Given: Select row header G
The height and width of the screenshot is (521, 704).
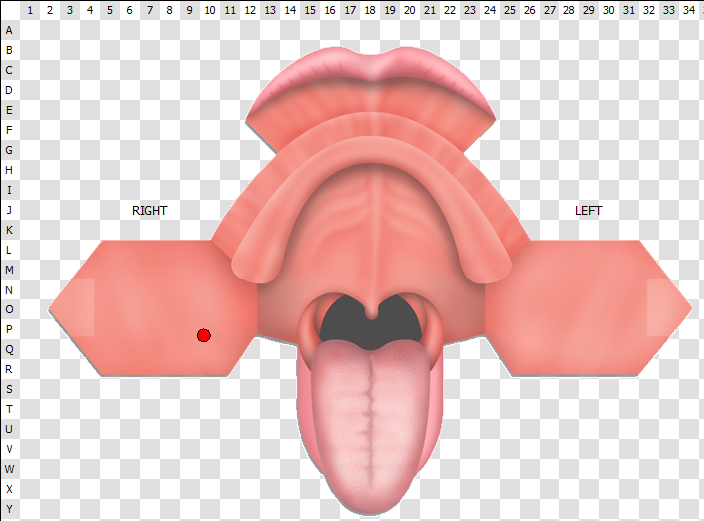Looking at the screenshot, I should pyautogui.click(x=9, y=150).
